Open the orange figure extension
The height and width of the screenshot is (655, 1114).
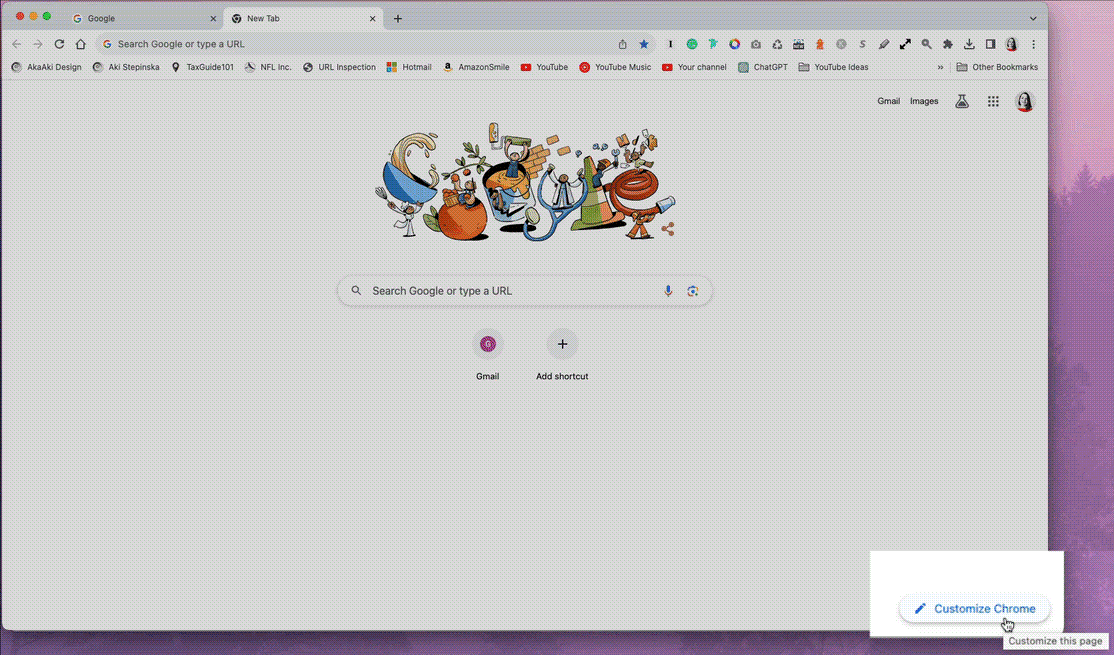click(x=820, y=44)
